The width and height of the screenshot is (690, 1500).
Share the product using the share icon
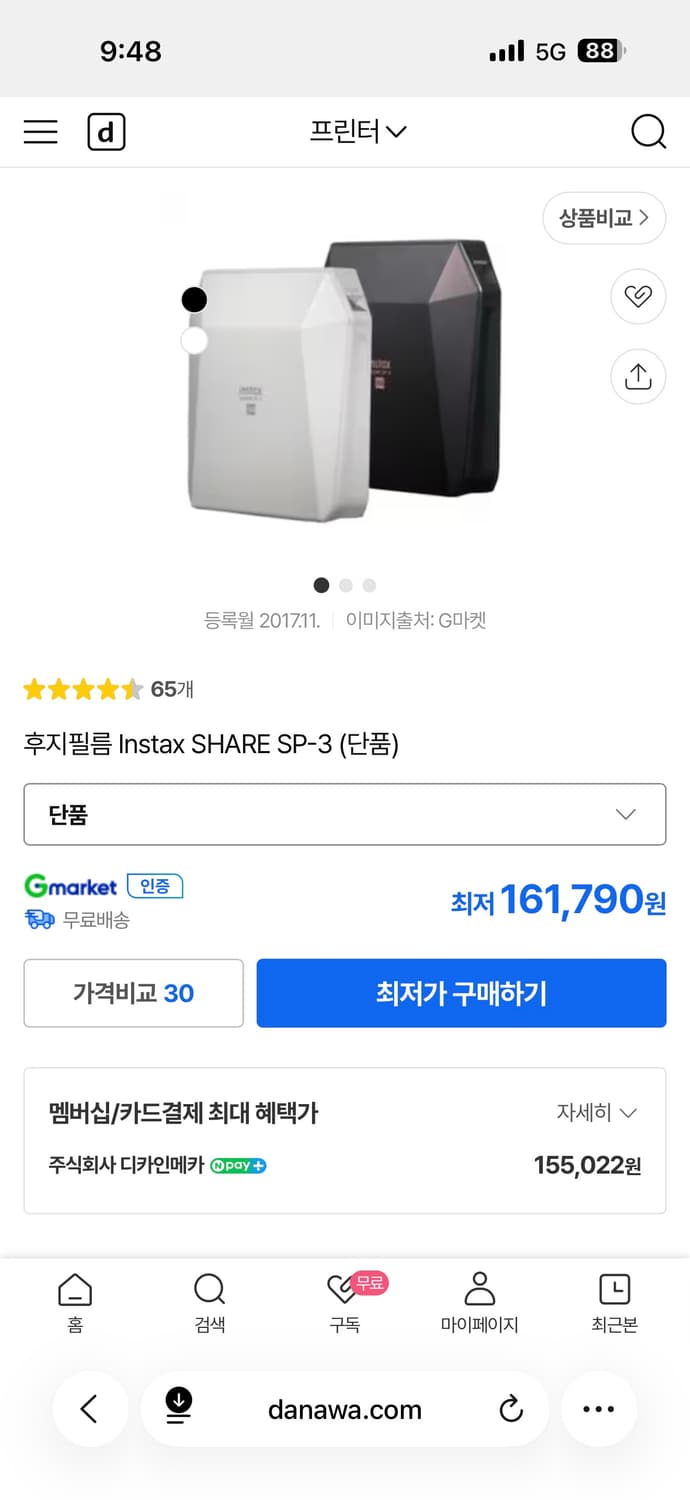pos(637,376)
